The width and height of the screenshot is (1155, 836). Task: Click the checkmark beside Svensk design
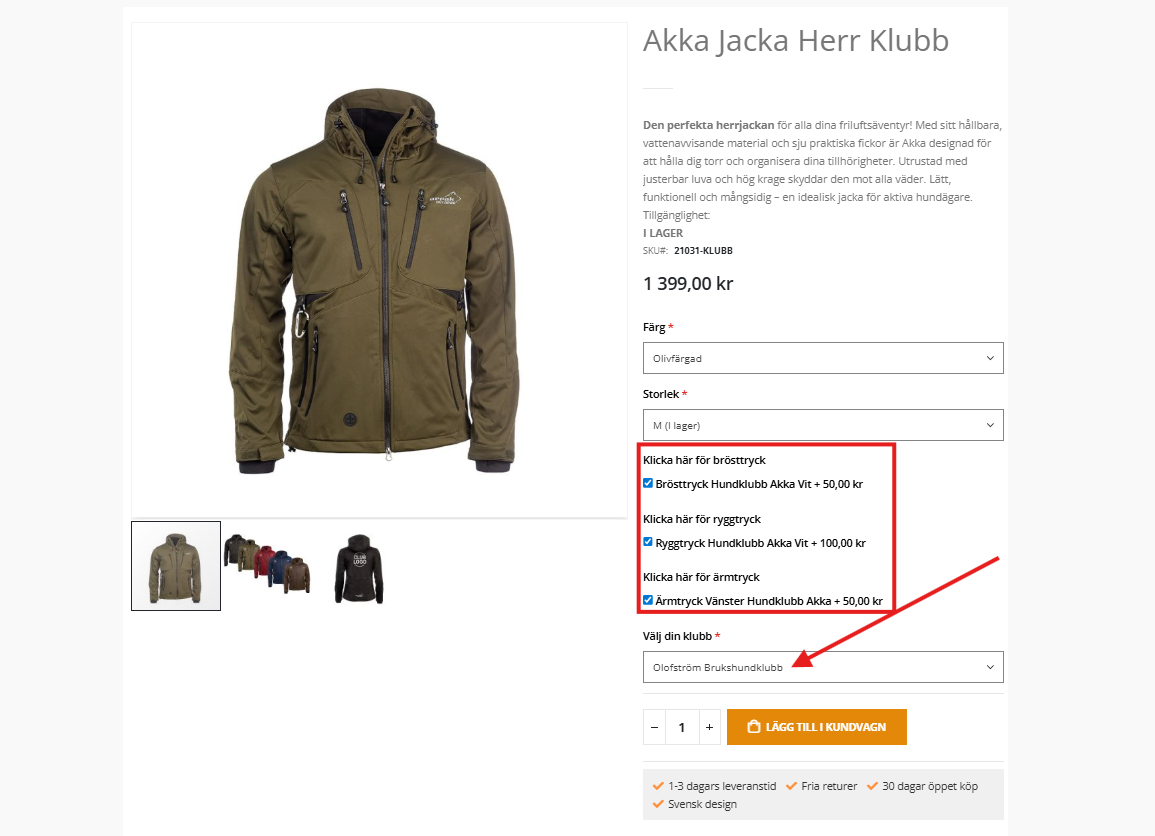click(x=659, y=804)
